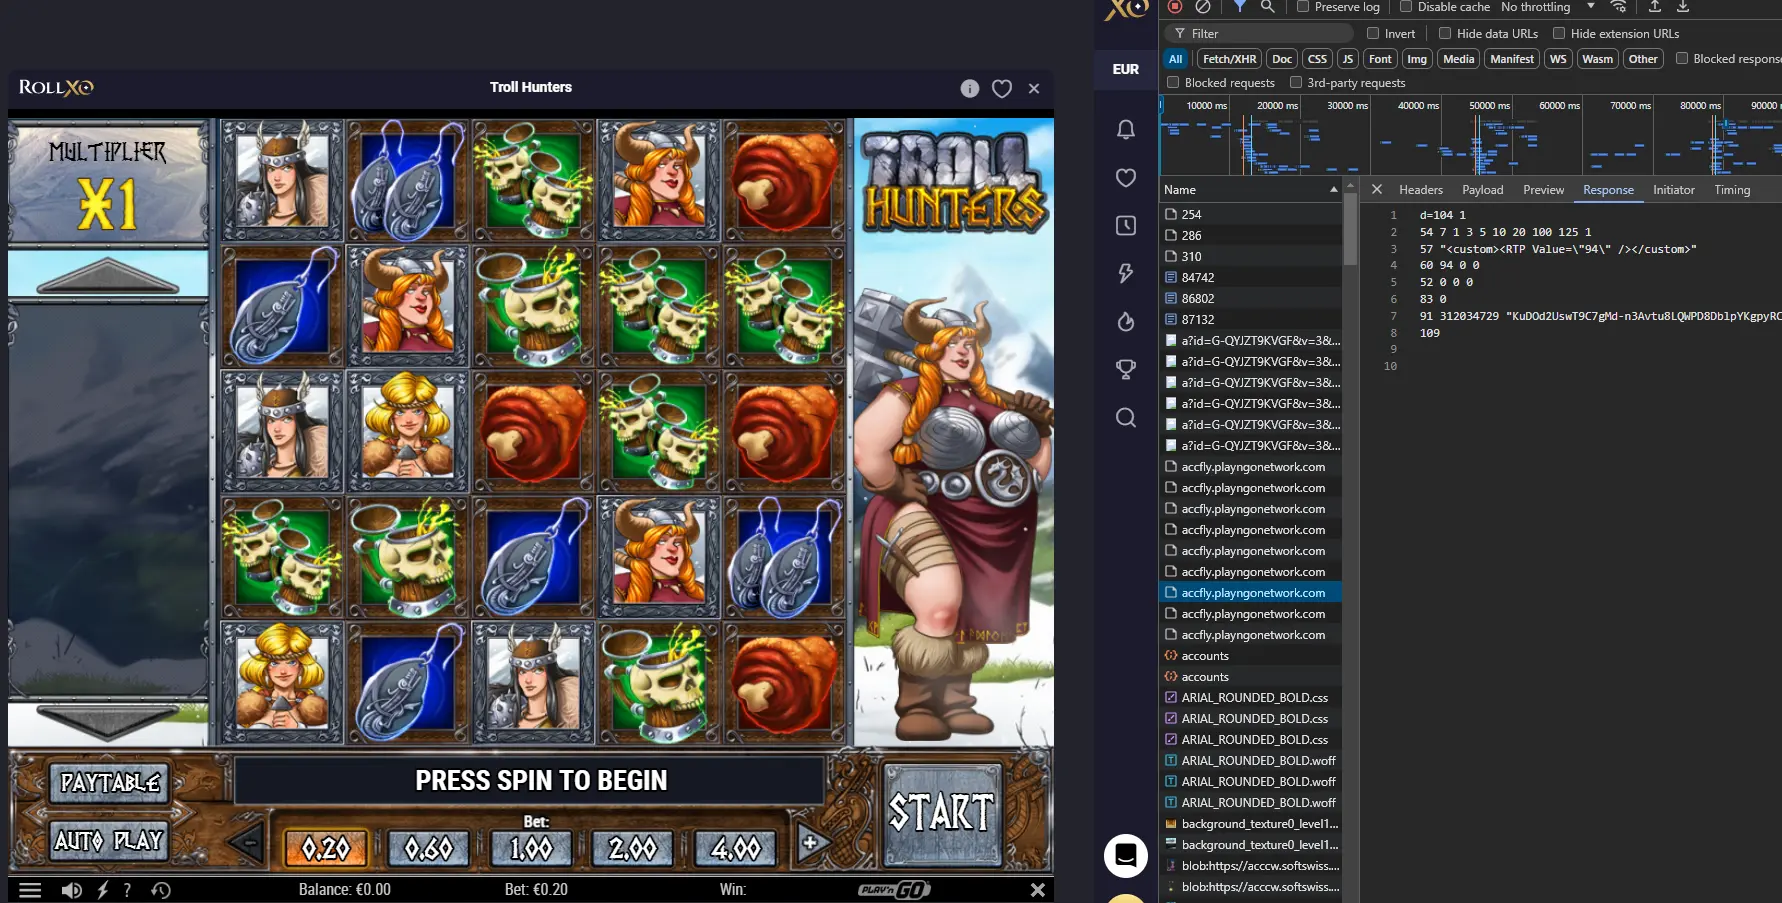Screen dimensions: 1782x903
Task: Select the first accounts request
Action: (1251, 655)
